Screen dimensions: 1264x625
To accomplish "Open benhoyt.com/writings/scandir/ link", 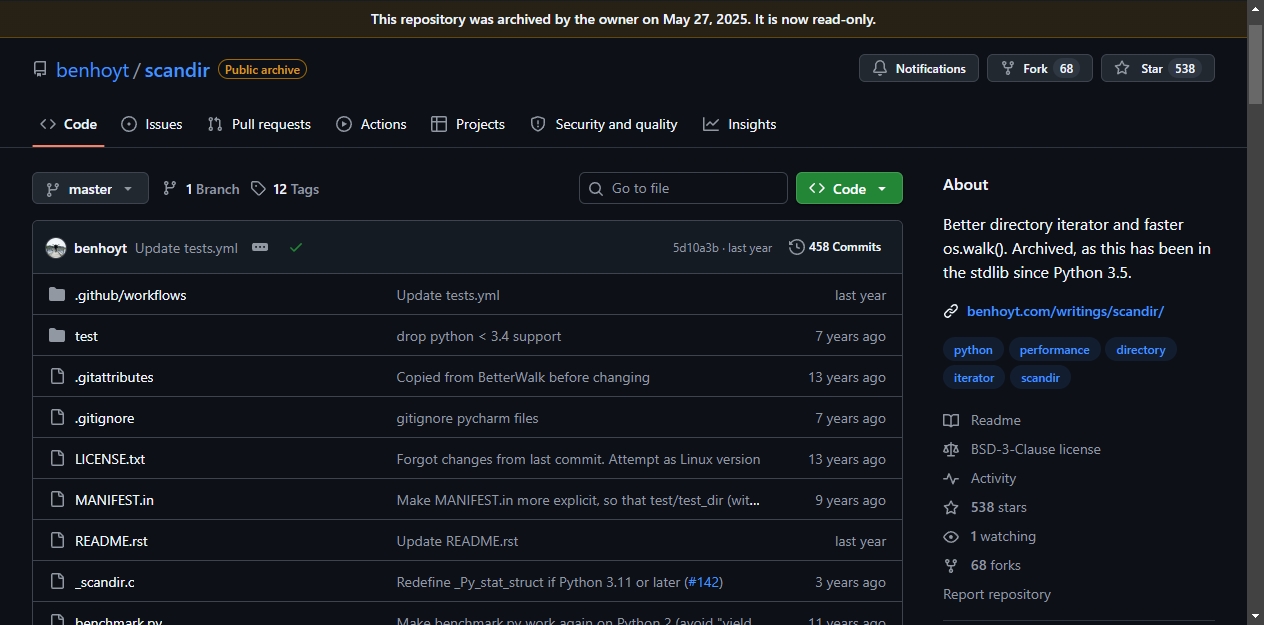I will pyautogui.click(x=1065, y=311).
